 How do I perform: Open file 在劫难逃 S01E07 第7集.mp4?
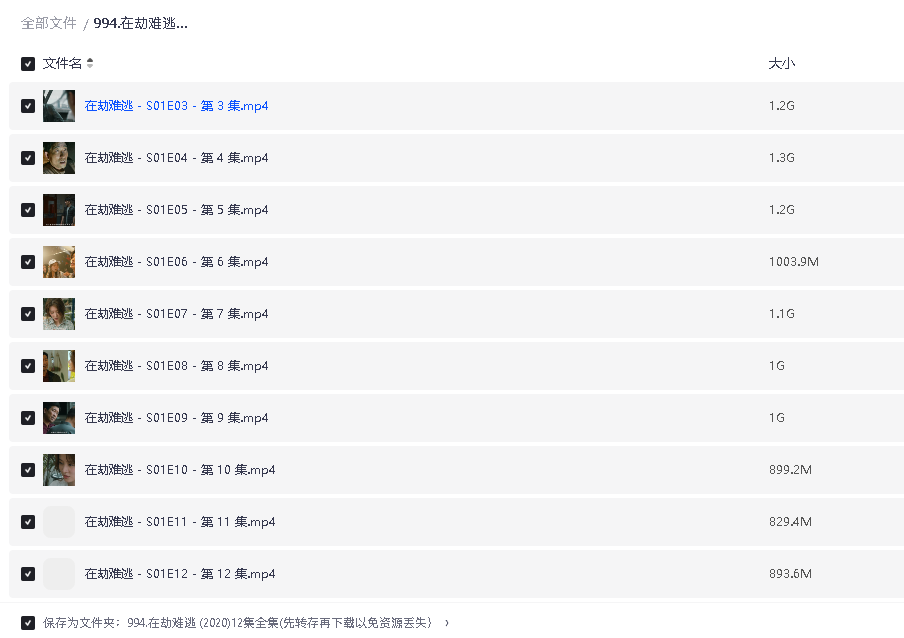pos(176,314)
